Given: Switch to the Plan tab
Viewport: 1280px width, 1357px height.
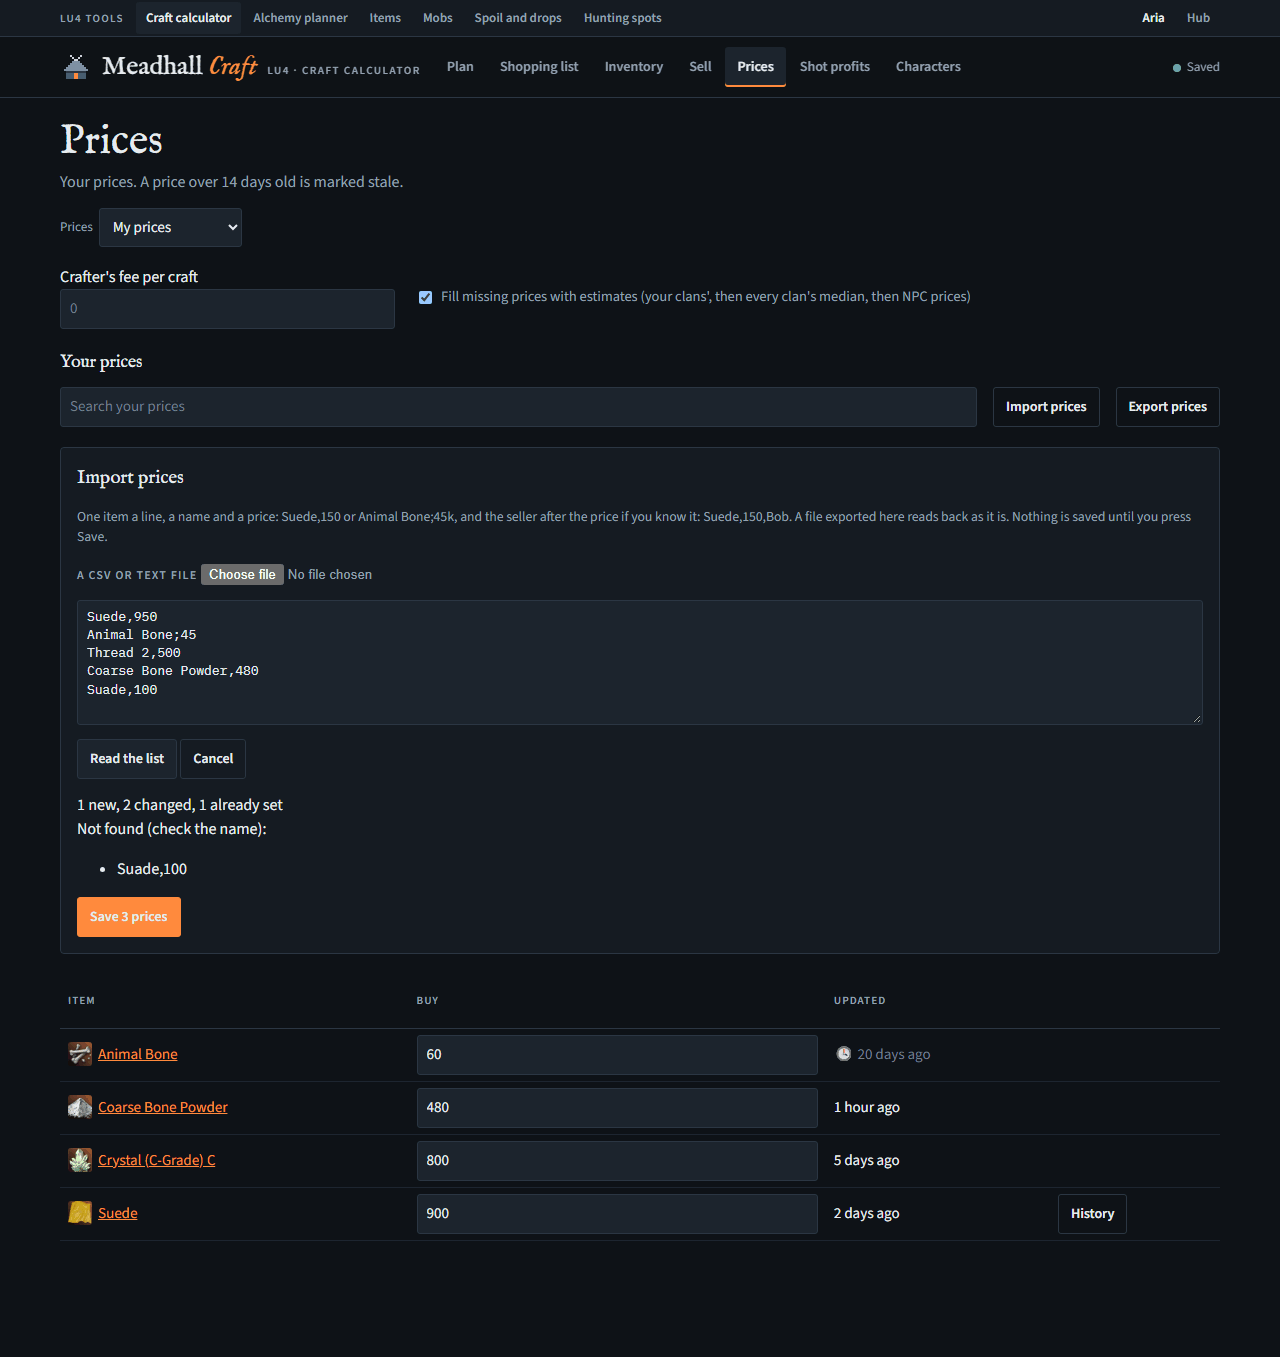Looking at the screenshot, I should point(460,67).
